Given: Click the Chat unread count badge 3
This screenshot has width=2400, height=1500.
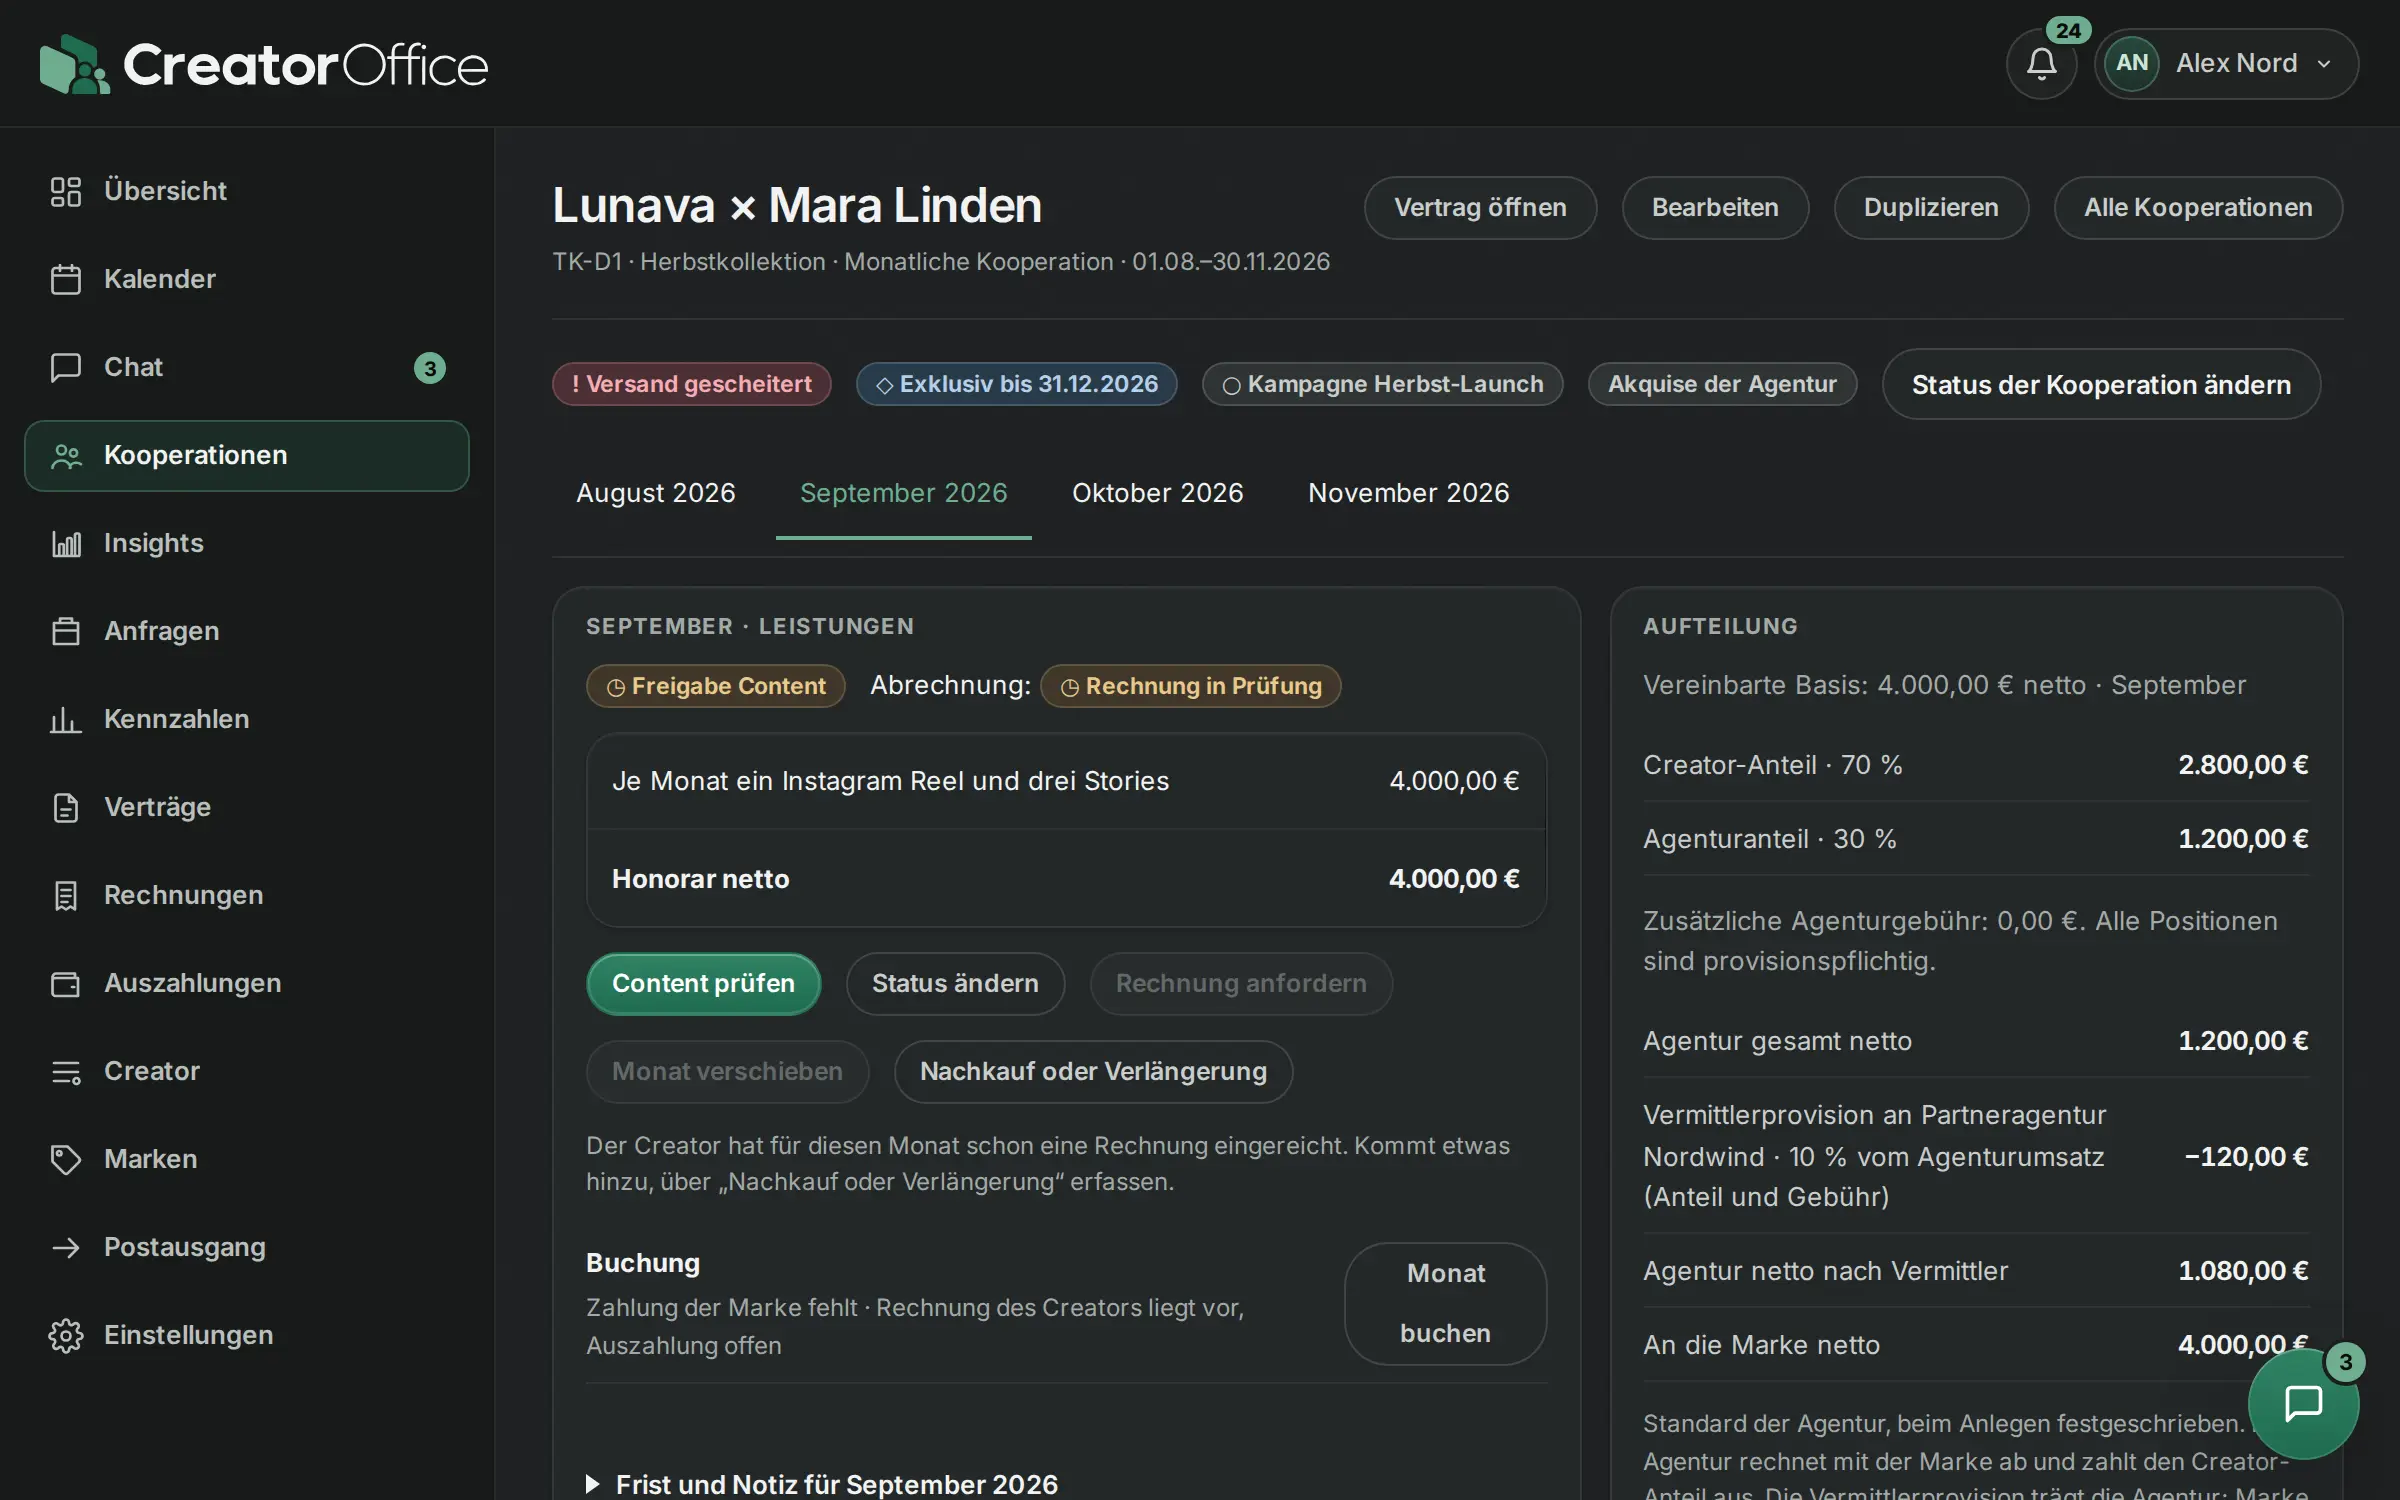Looking at the screenshot, I should tap(430, 368).
